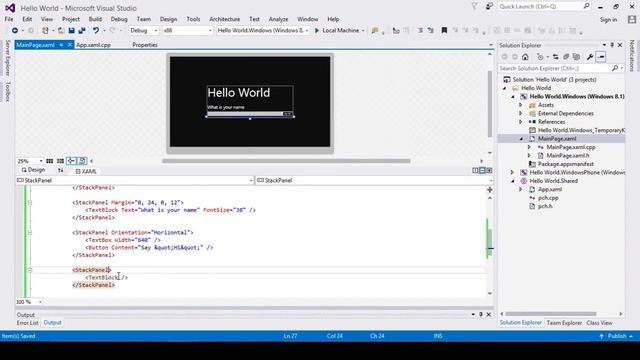The height and width of the screenshot is (360, 640).
Task: Toggle snap to snaplines icon in designer
Action: pos(71,161)
